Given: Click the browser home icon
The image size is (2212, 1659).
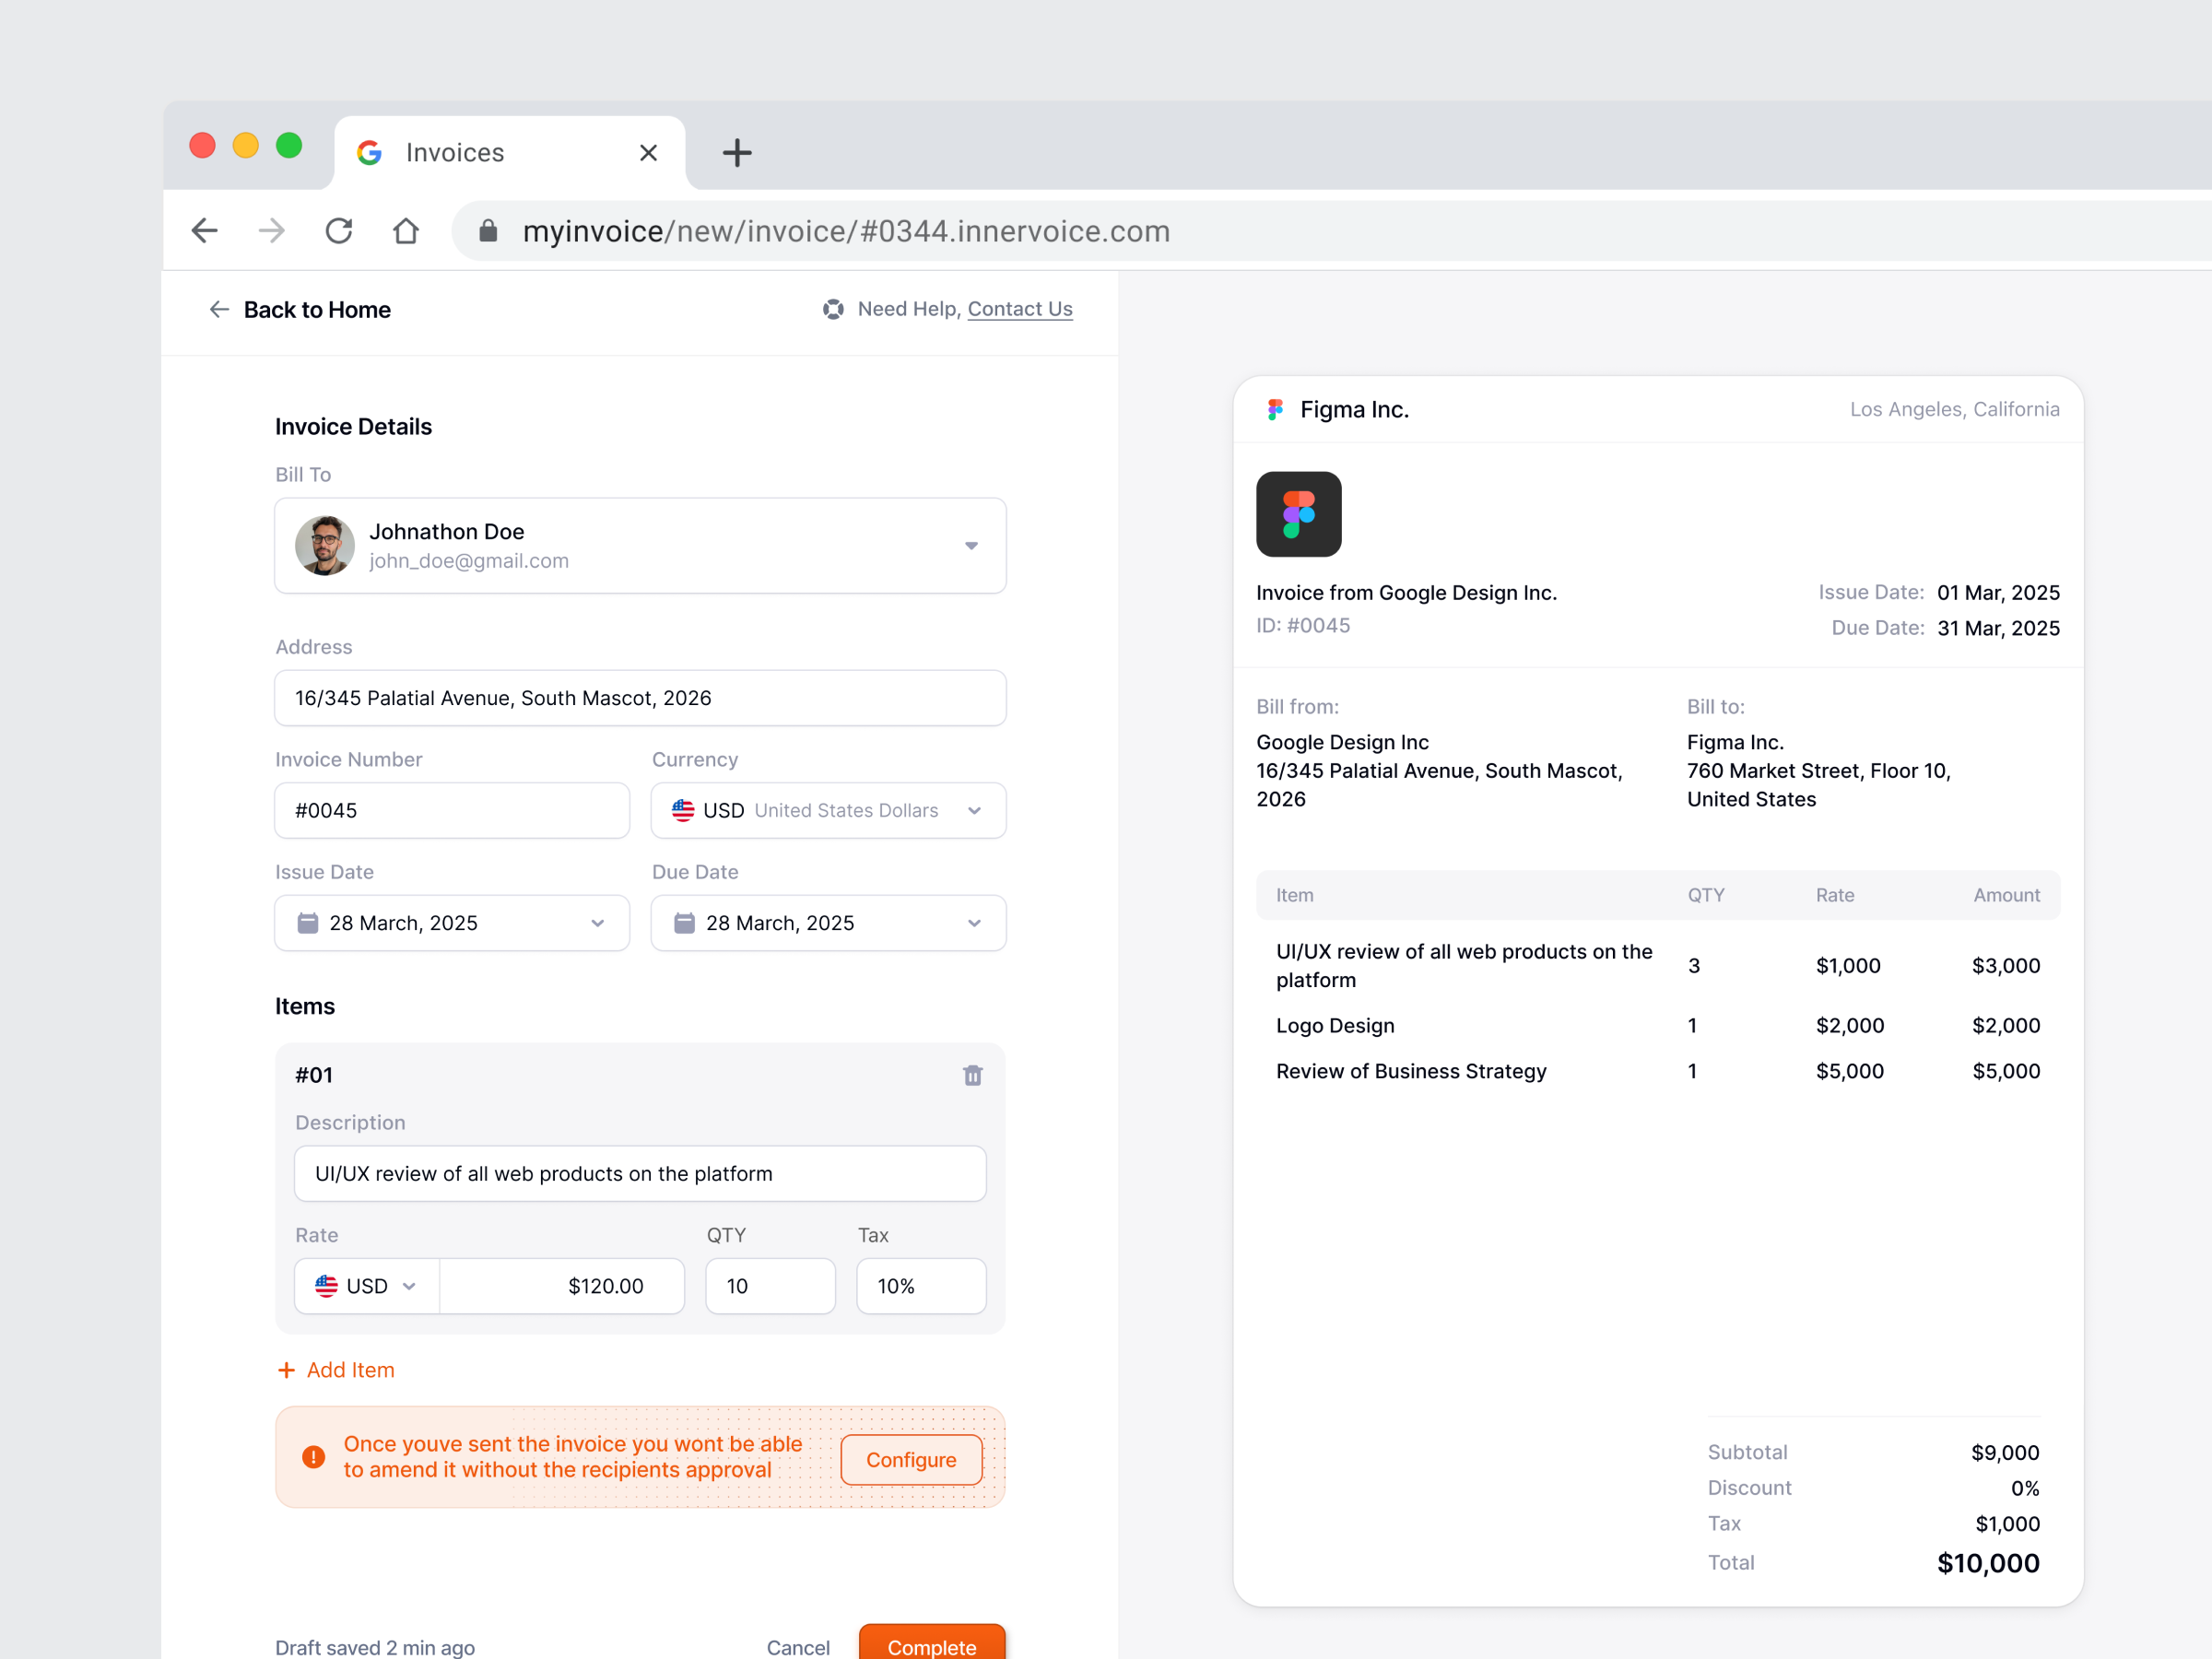Looking at the screenshot, I should 405,231.
